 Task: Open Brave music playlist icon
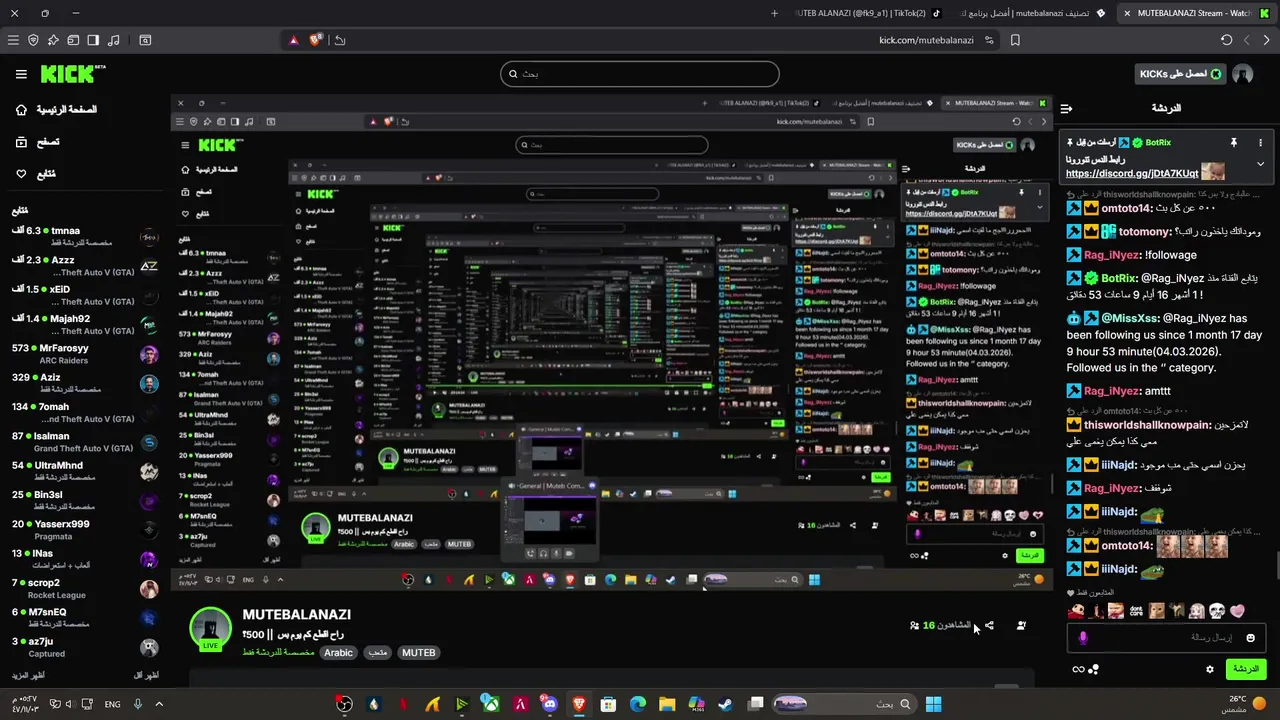pyautogui.click(x=113, y=40)
